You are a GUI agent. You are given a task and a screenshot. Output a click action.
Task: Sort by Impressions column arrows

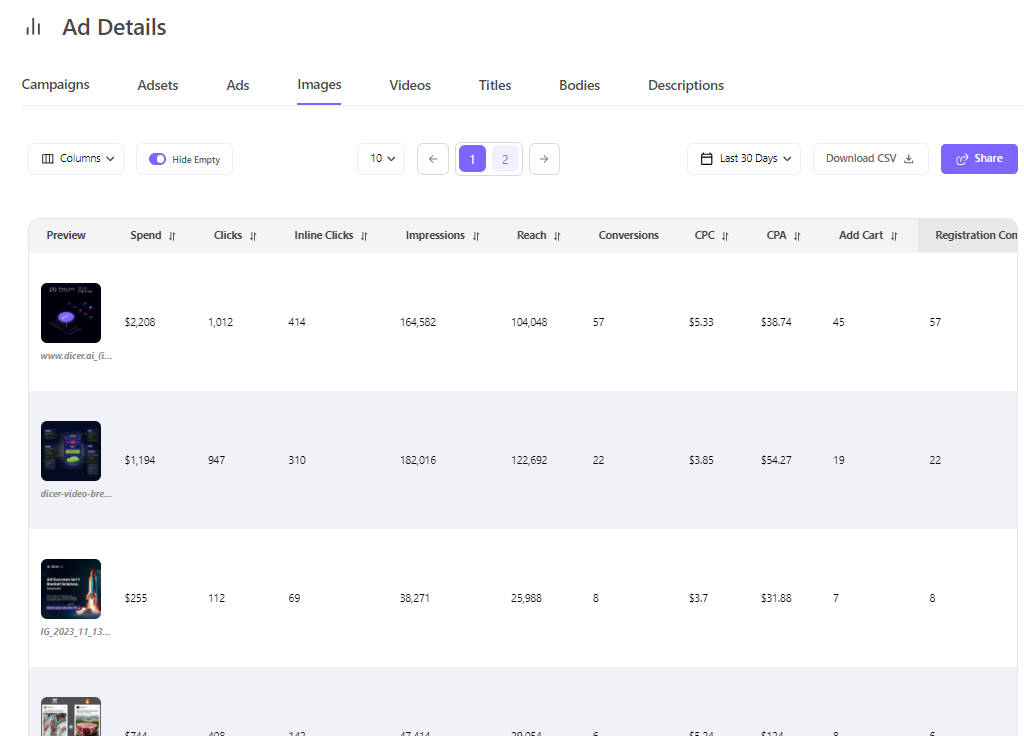coord(476,236)
